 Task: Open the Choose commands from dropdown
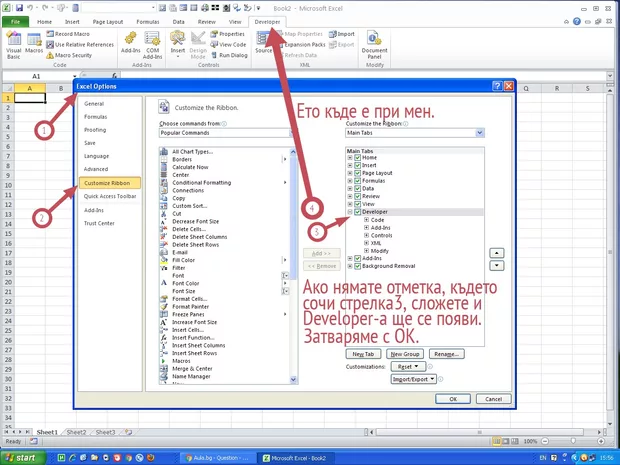point(225,132)
